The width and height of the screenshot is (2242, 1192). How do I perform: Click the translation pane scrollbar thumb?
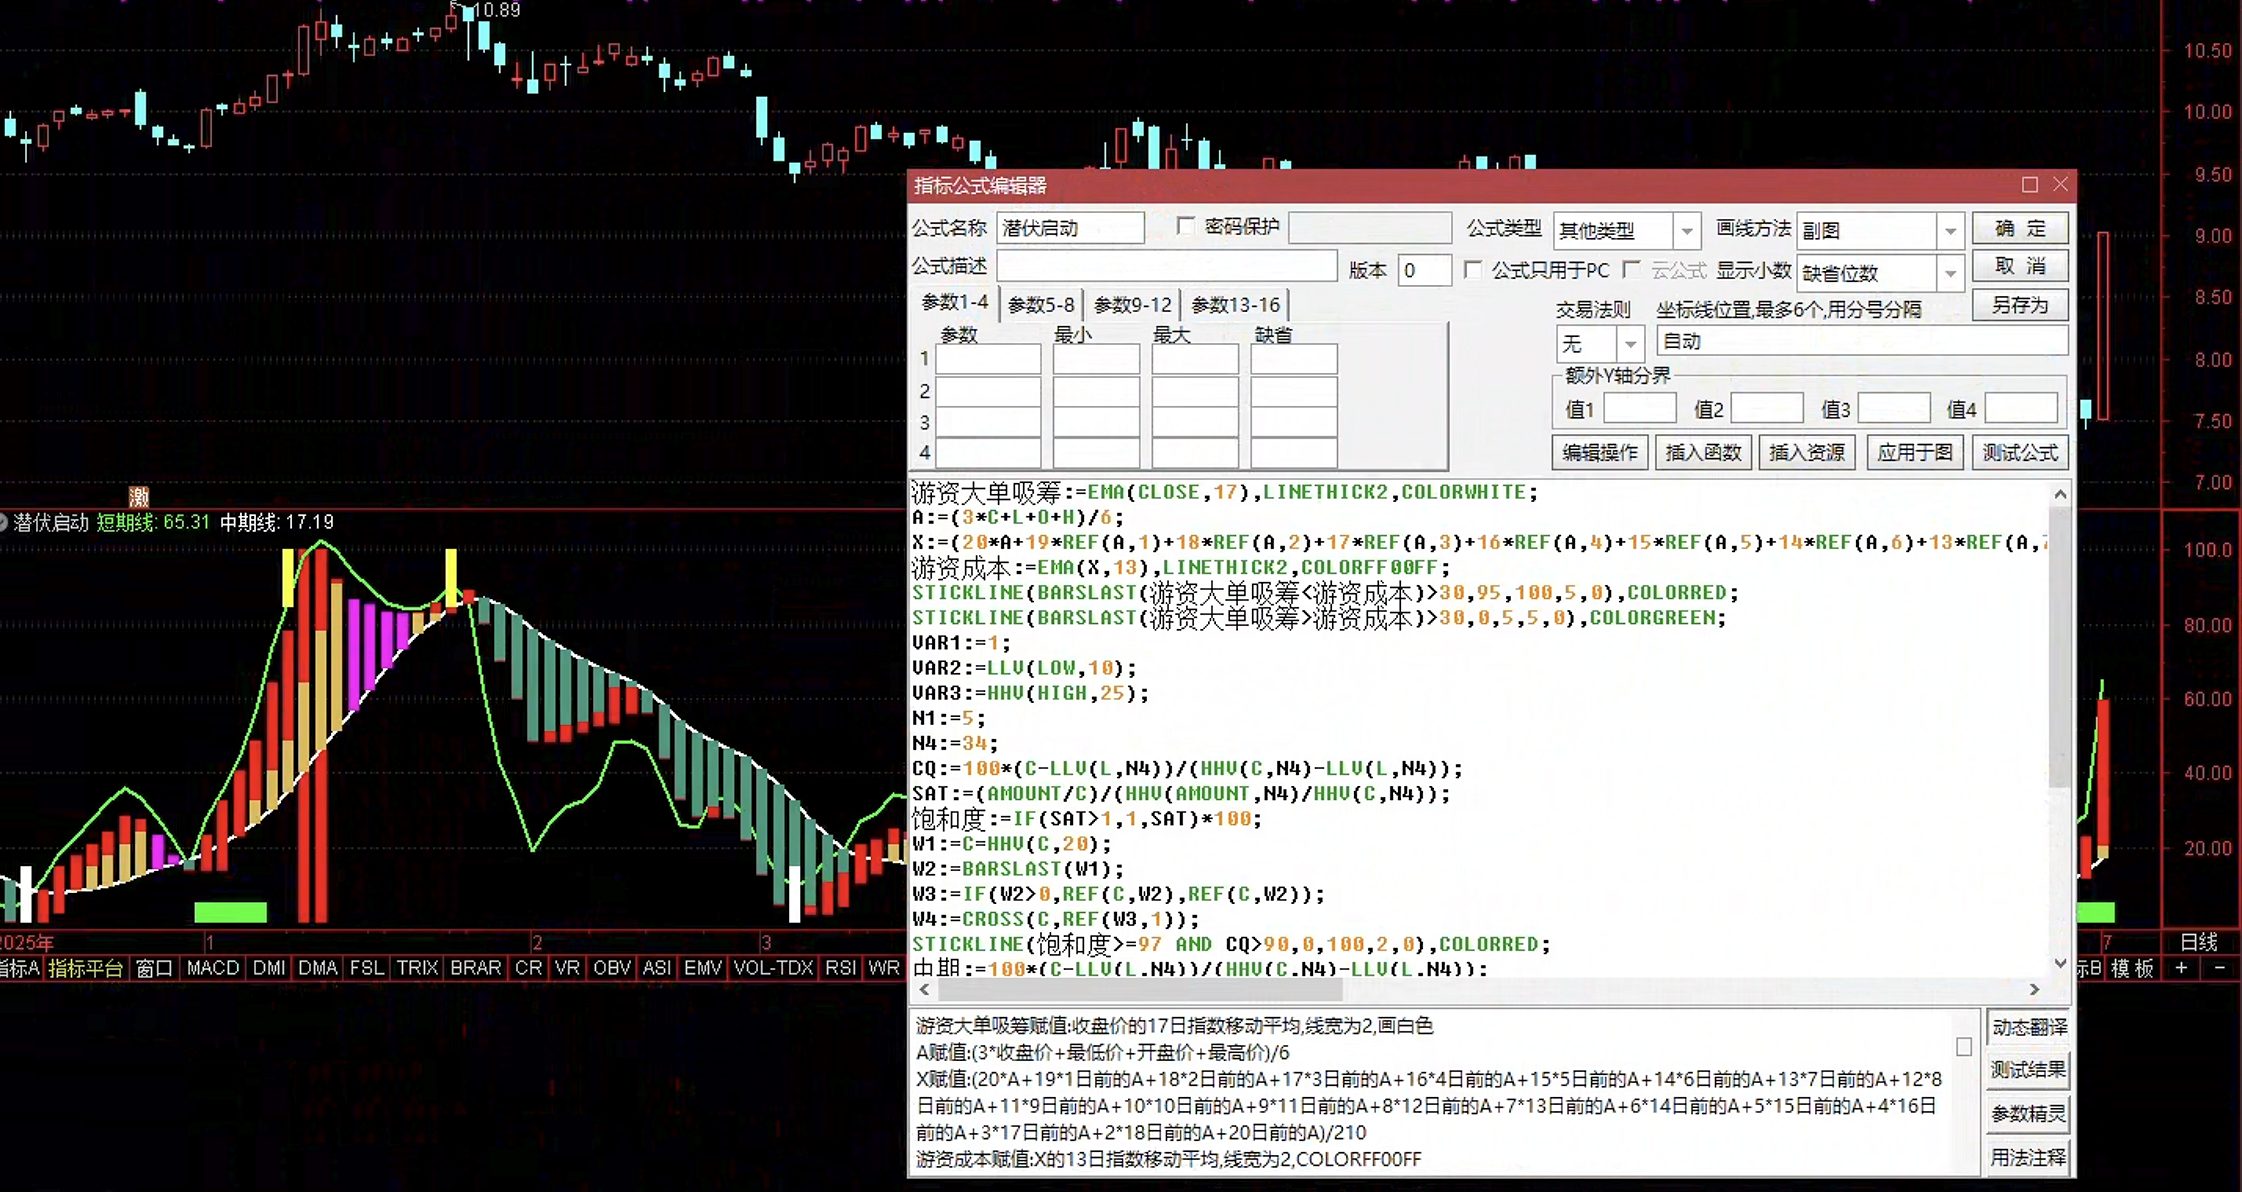[x=1964, y=1047]
